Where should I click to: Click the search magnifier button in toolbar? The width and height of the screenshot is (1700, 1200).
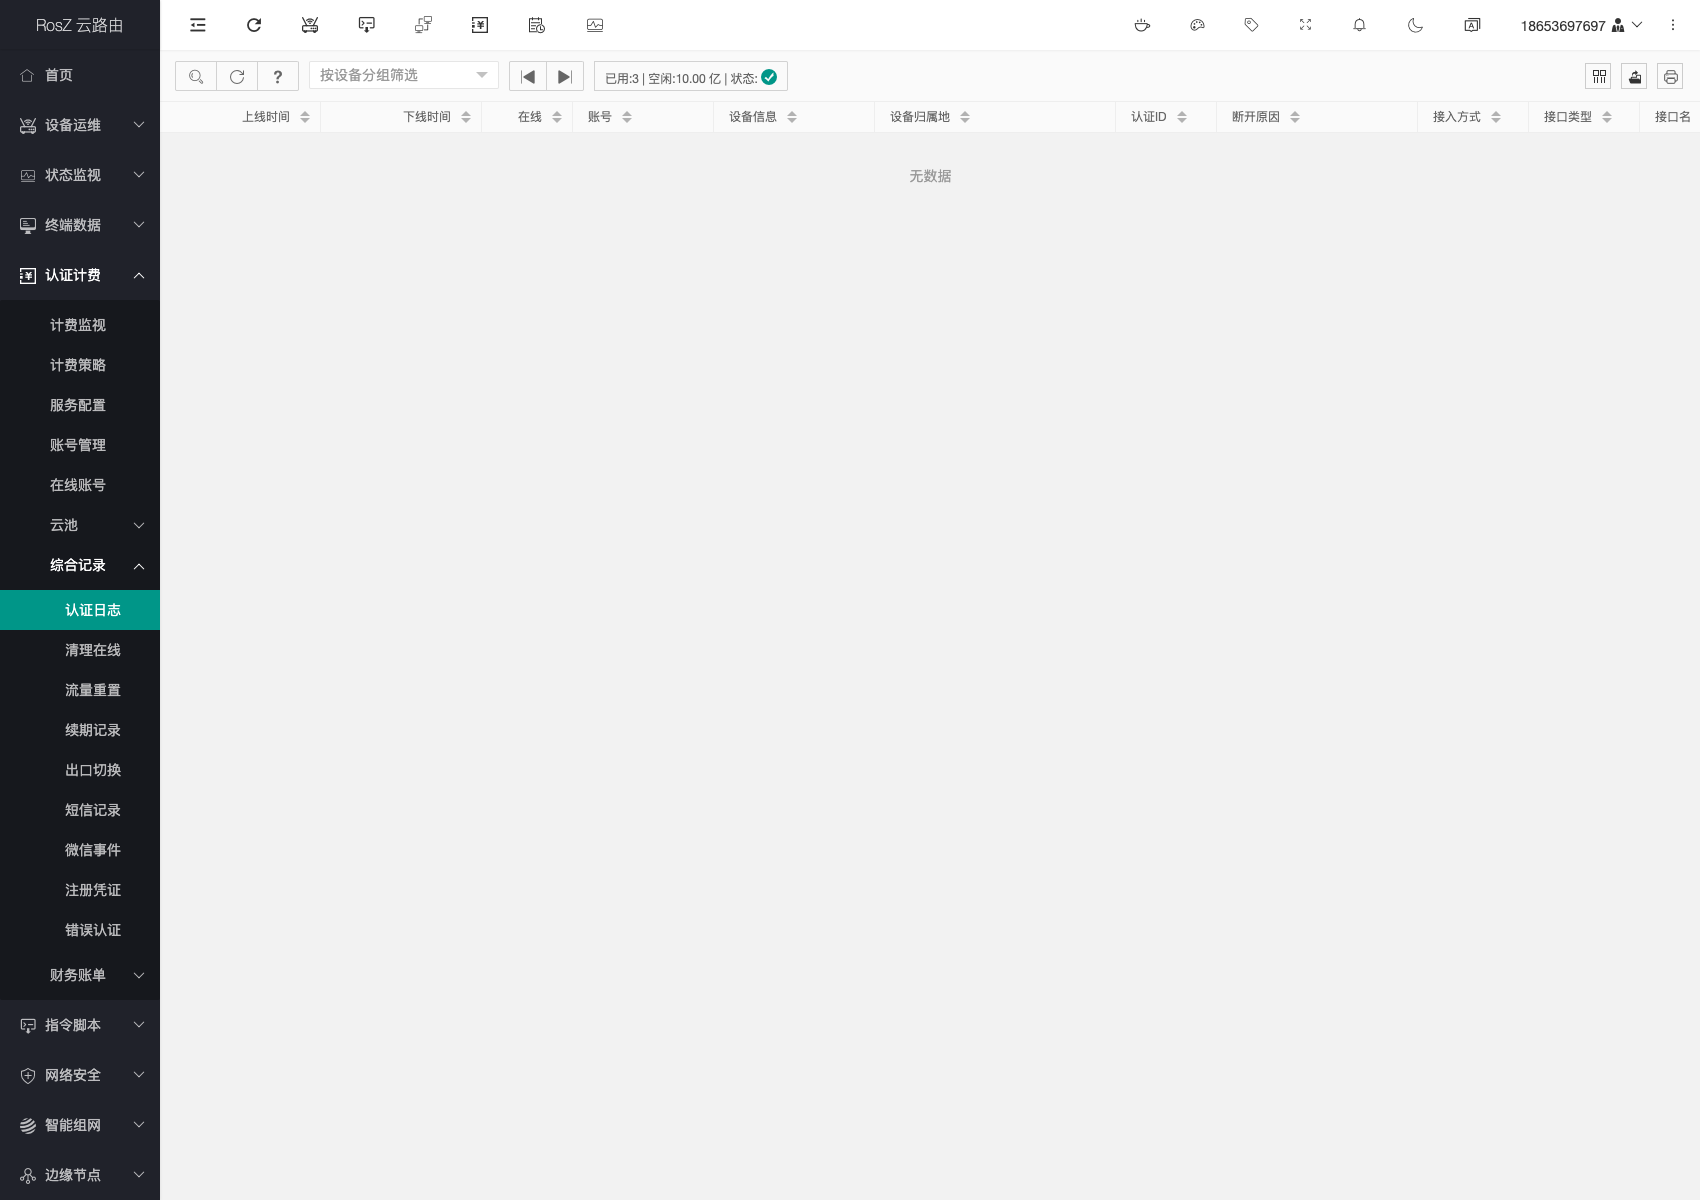pyautogui.click(x=196, y=76)
